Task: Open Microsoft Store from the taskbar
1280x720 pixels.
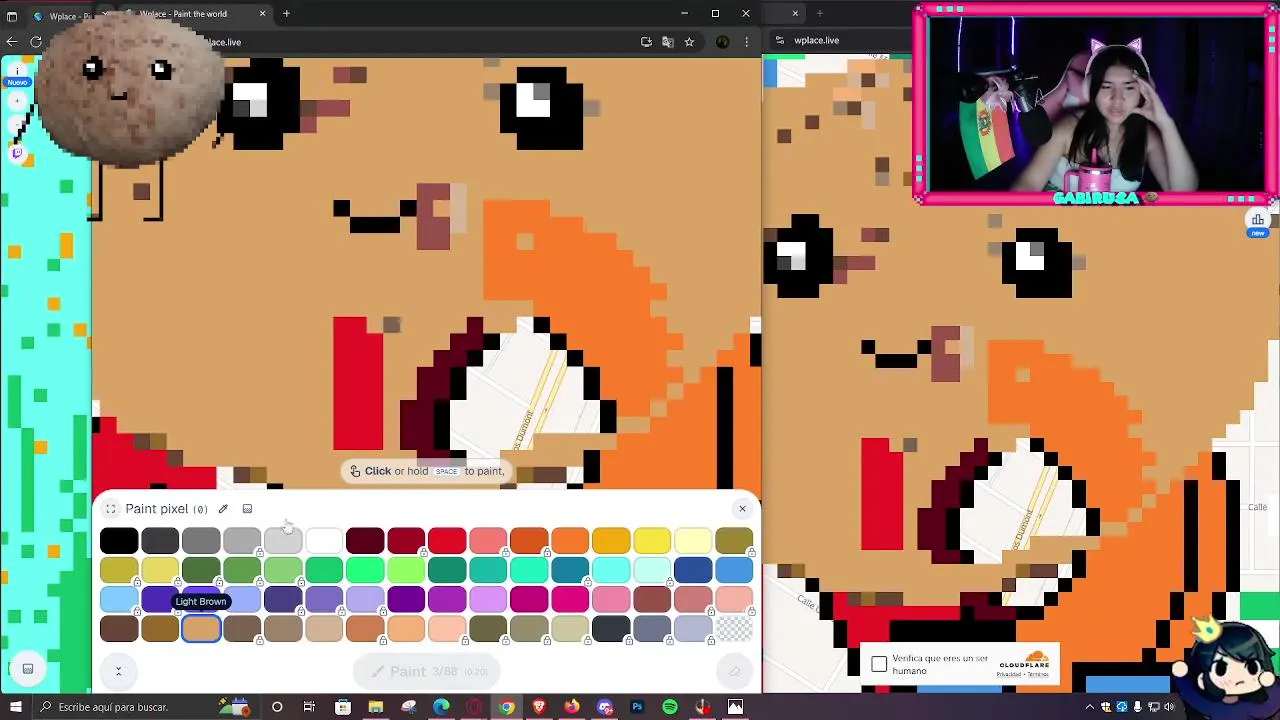Action: click(343, 707)
